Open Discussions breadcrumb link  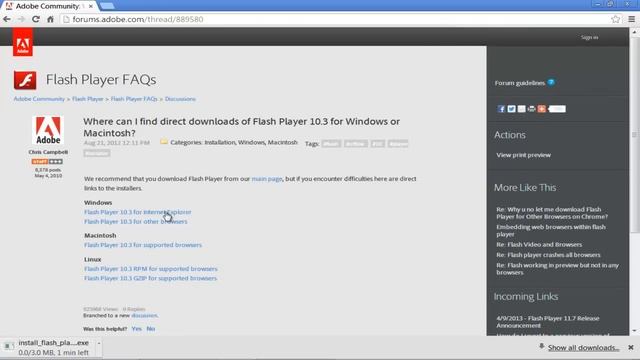click(x=180, y=99)
